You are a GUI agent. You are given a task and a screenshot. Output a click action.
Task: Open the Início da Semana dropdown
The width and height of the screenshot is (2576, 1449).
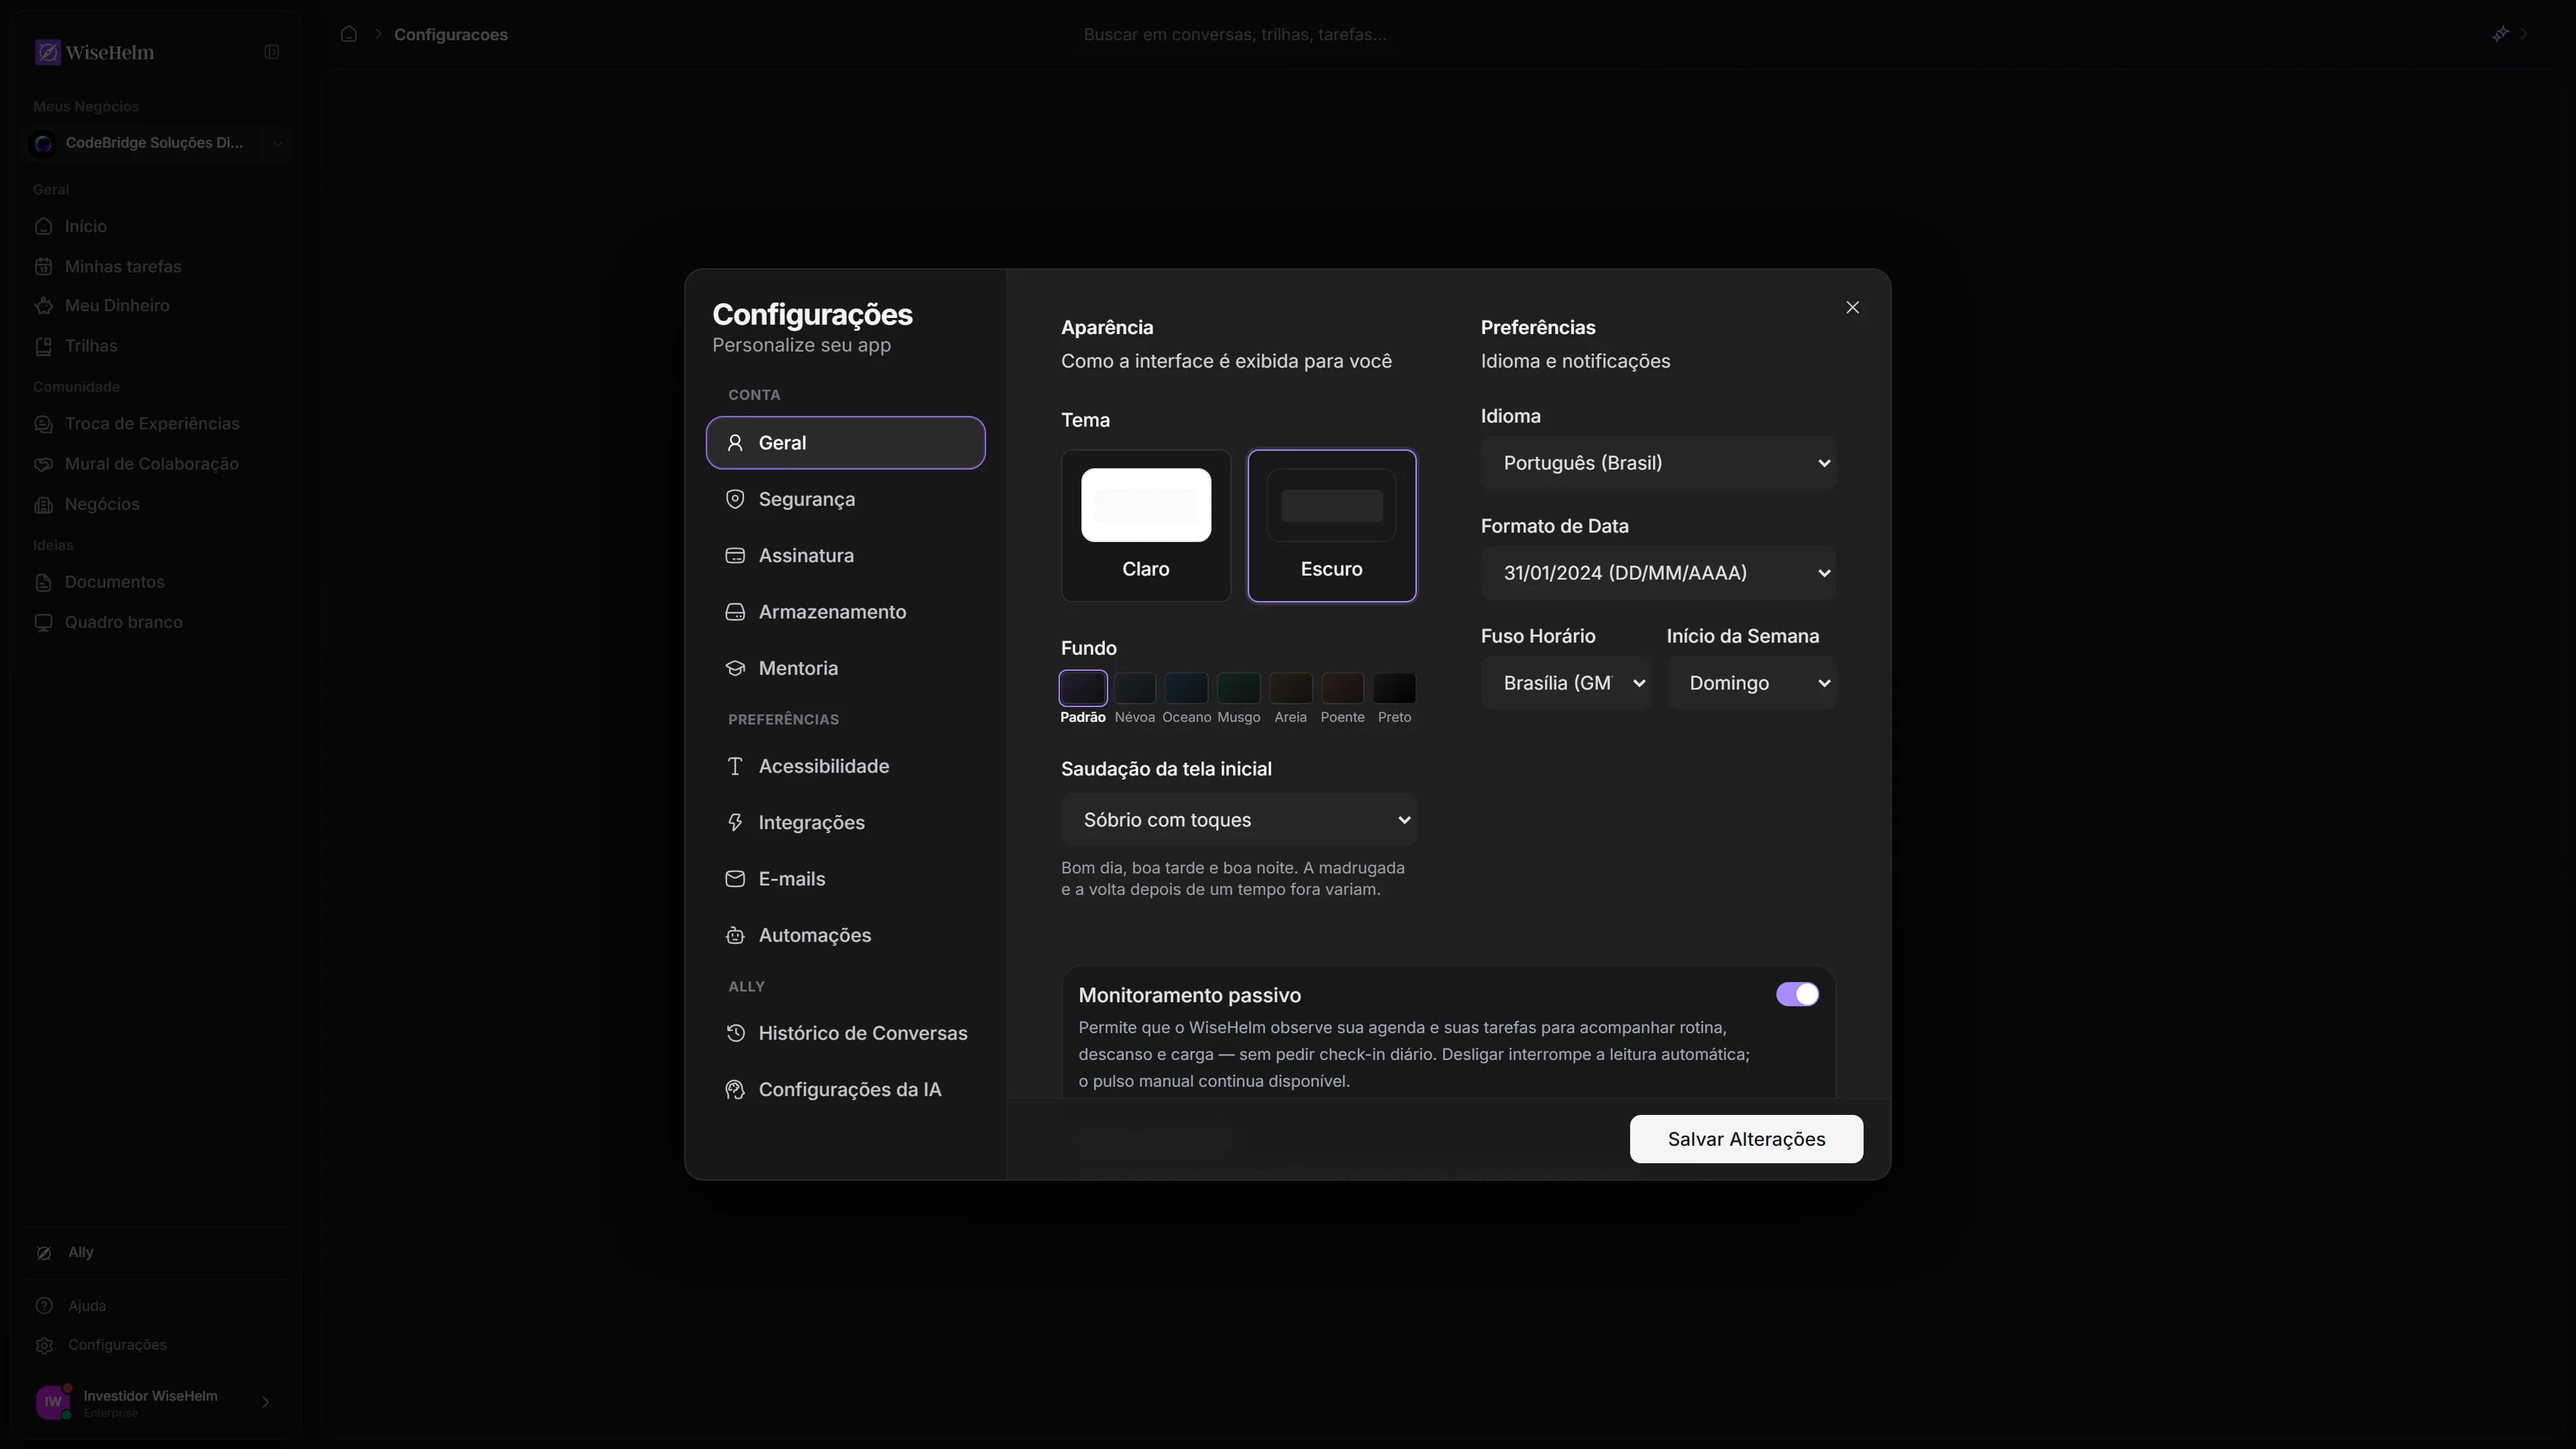[1751, 683]
